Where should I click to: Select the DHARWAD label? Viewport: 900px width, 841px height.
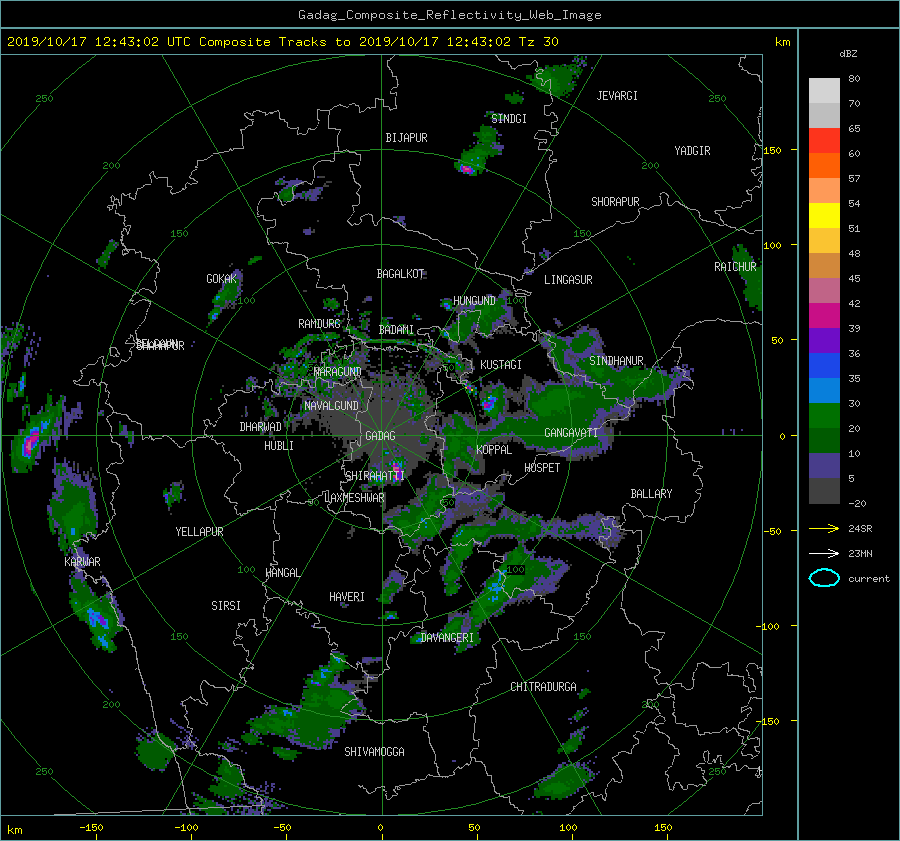click(260, 427)
